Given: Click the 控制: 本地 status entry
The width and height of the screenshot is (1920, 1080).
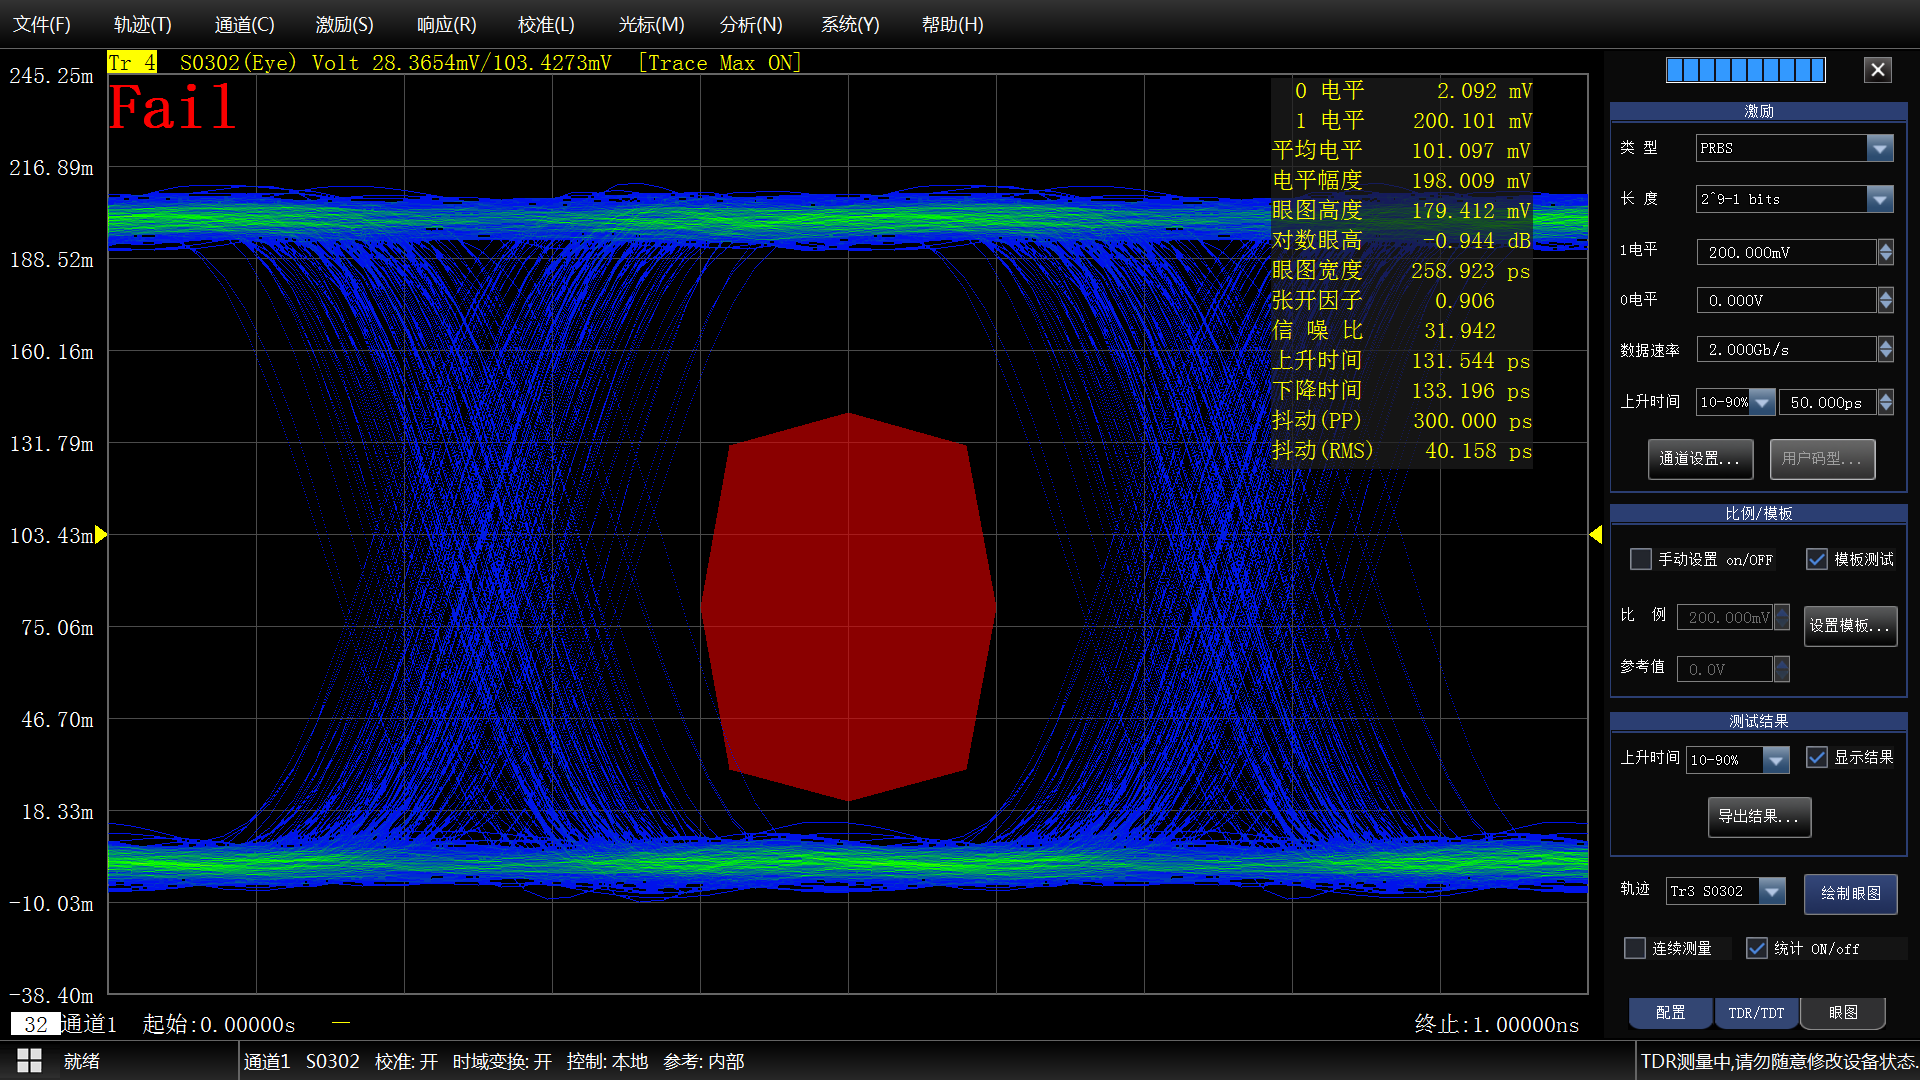Looking at the screenshot, I should click(x=607, y=1061).
